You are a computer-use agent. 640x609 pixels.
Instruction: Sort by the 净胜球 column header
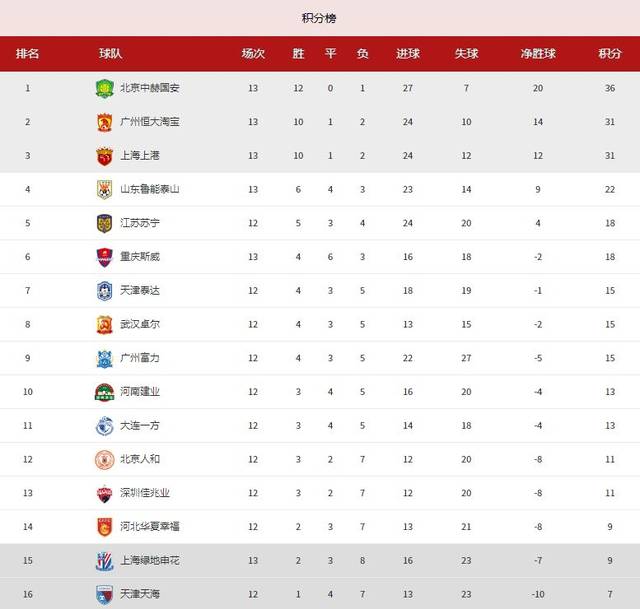(538, 53)
